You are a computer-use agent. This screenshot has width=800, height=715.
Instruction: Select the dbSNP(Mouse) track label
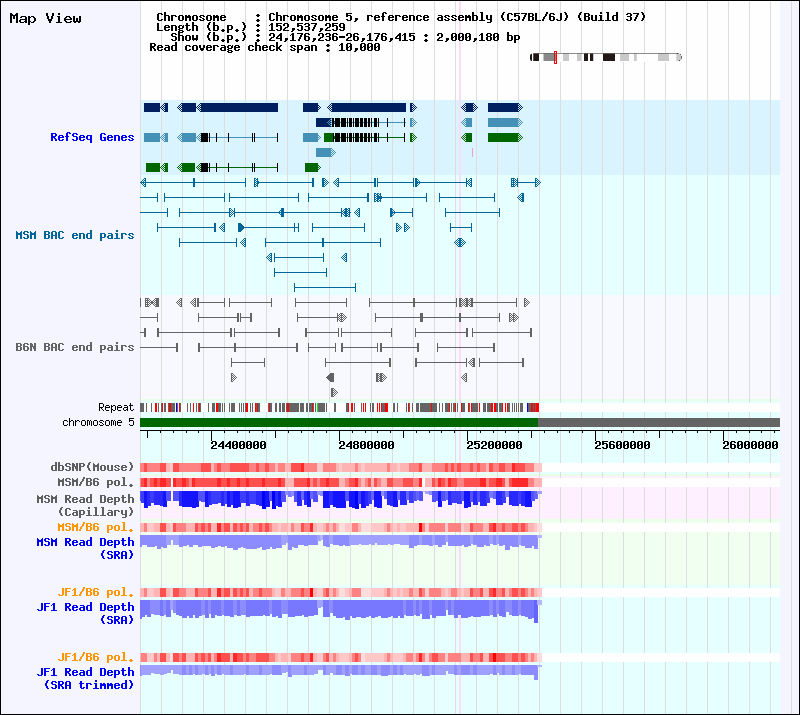(x=92, y=467)
